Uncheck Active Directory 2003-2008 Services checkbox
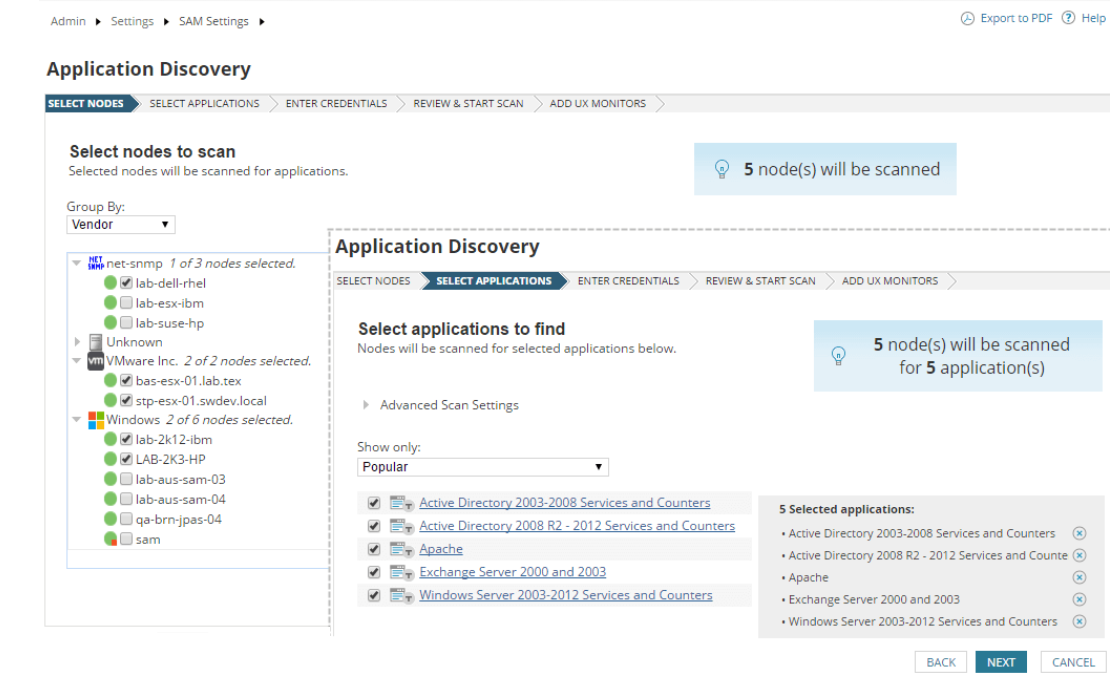 click(x=374, y=503)
